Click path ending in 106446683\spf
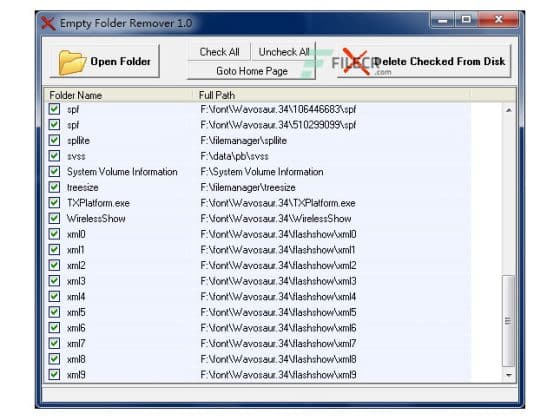This screenshot has width=560, height=420. pyautogui.click(x=278, y=109)
